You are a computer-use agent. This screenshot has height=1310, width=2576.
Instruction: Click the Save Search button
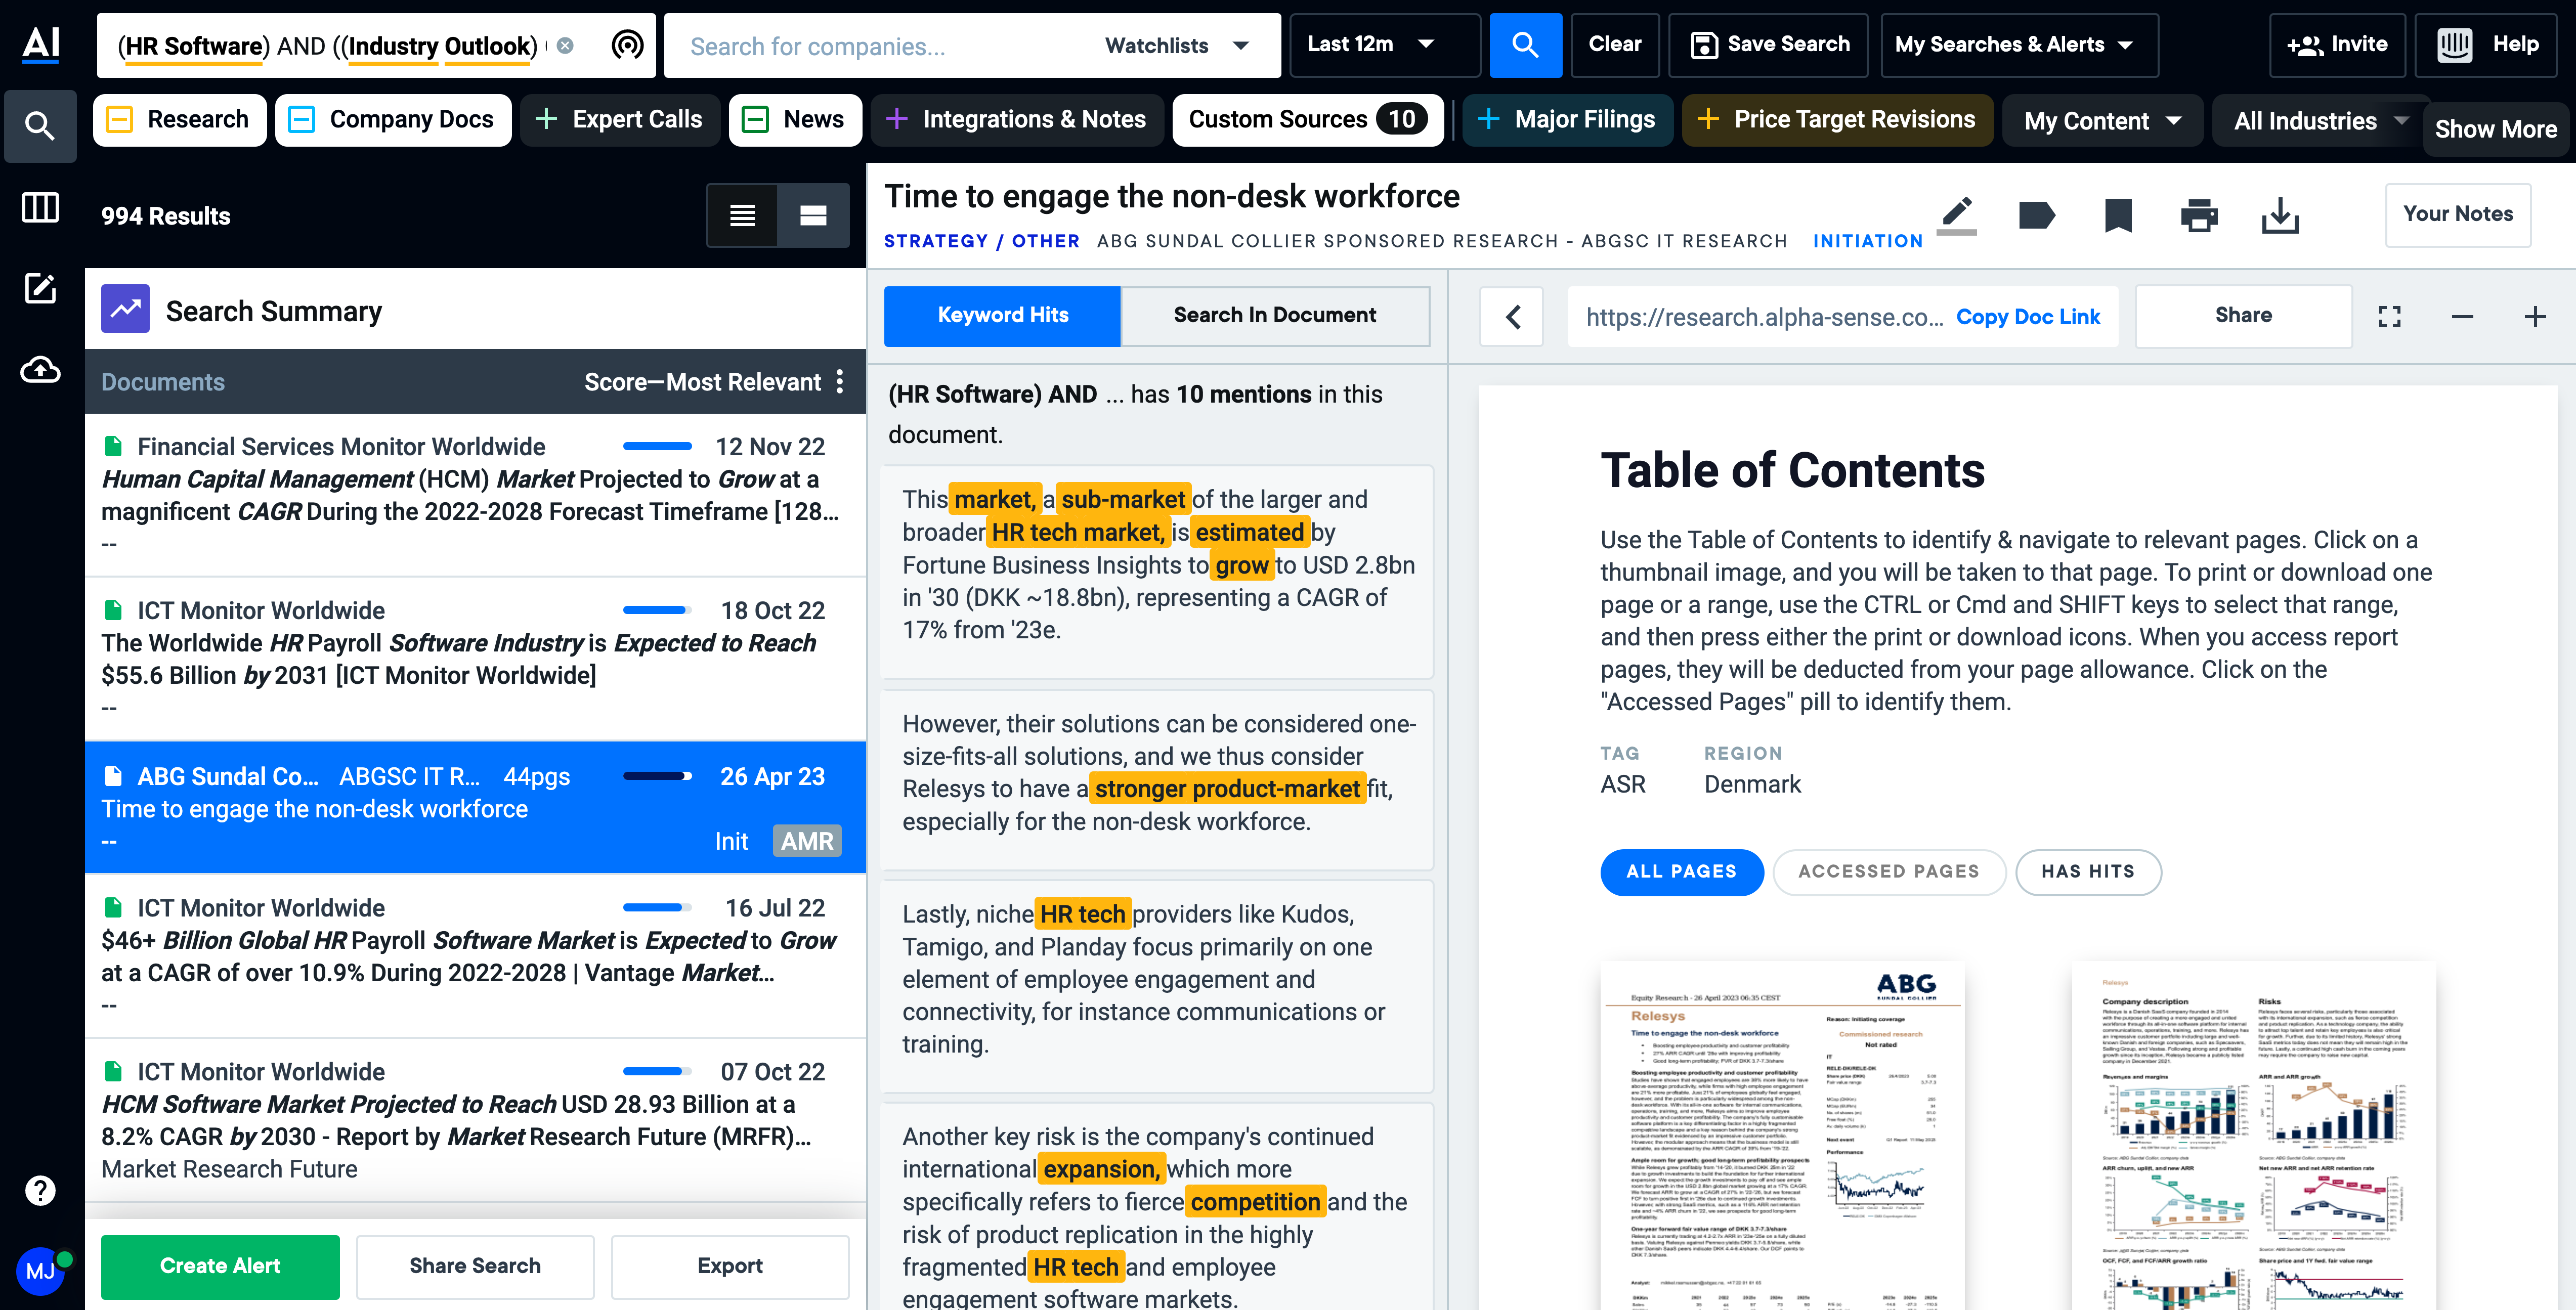pyautogui.click(x=1768, y=45)
